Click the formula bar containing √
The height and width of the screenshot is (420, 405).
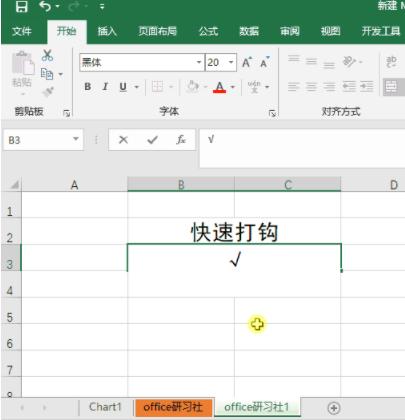302,148
